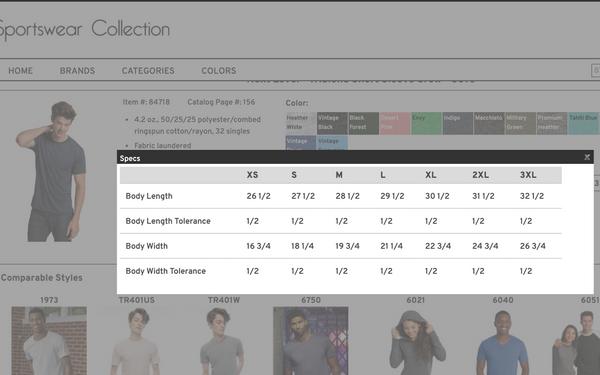Open comparable style 6040 thumbnail

click(503, 341)
